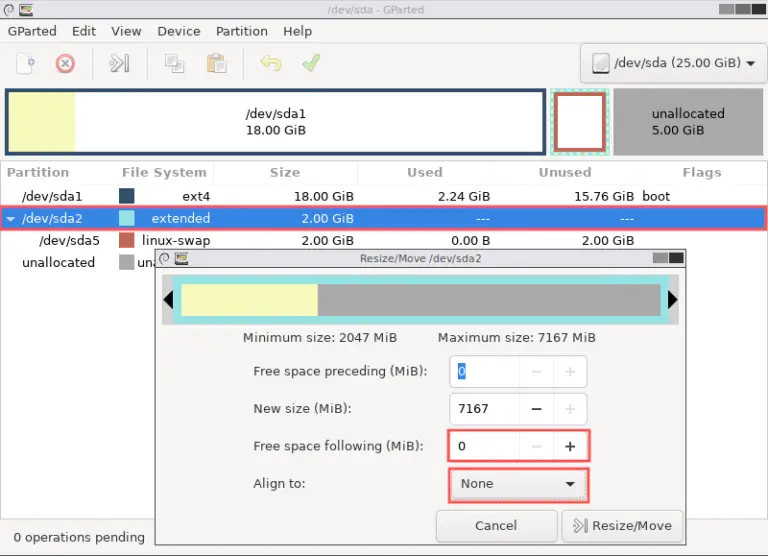This screenshot has width=768, height=556.
Task: Click the File System column header
Action: 164,172
